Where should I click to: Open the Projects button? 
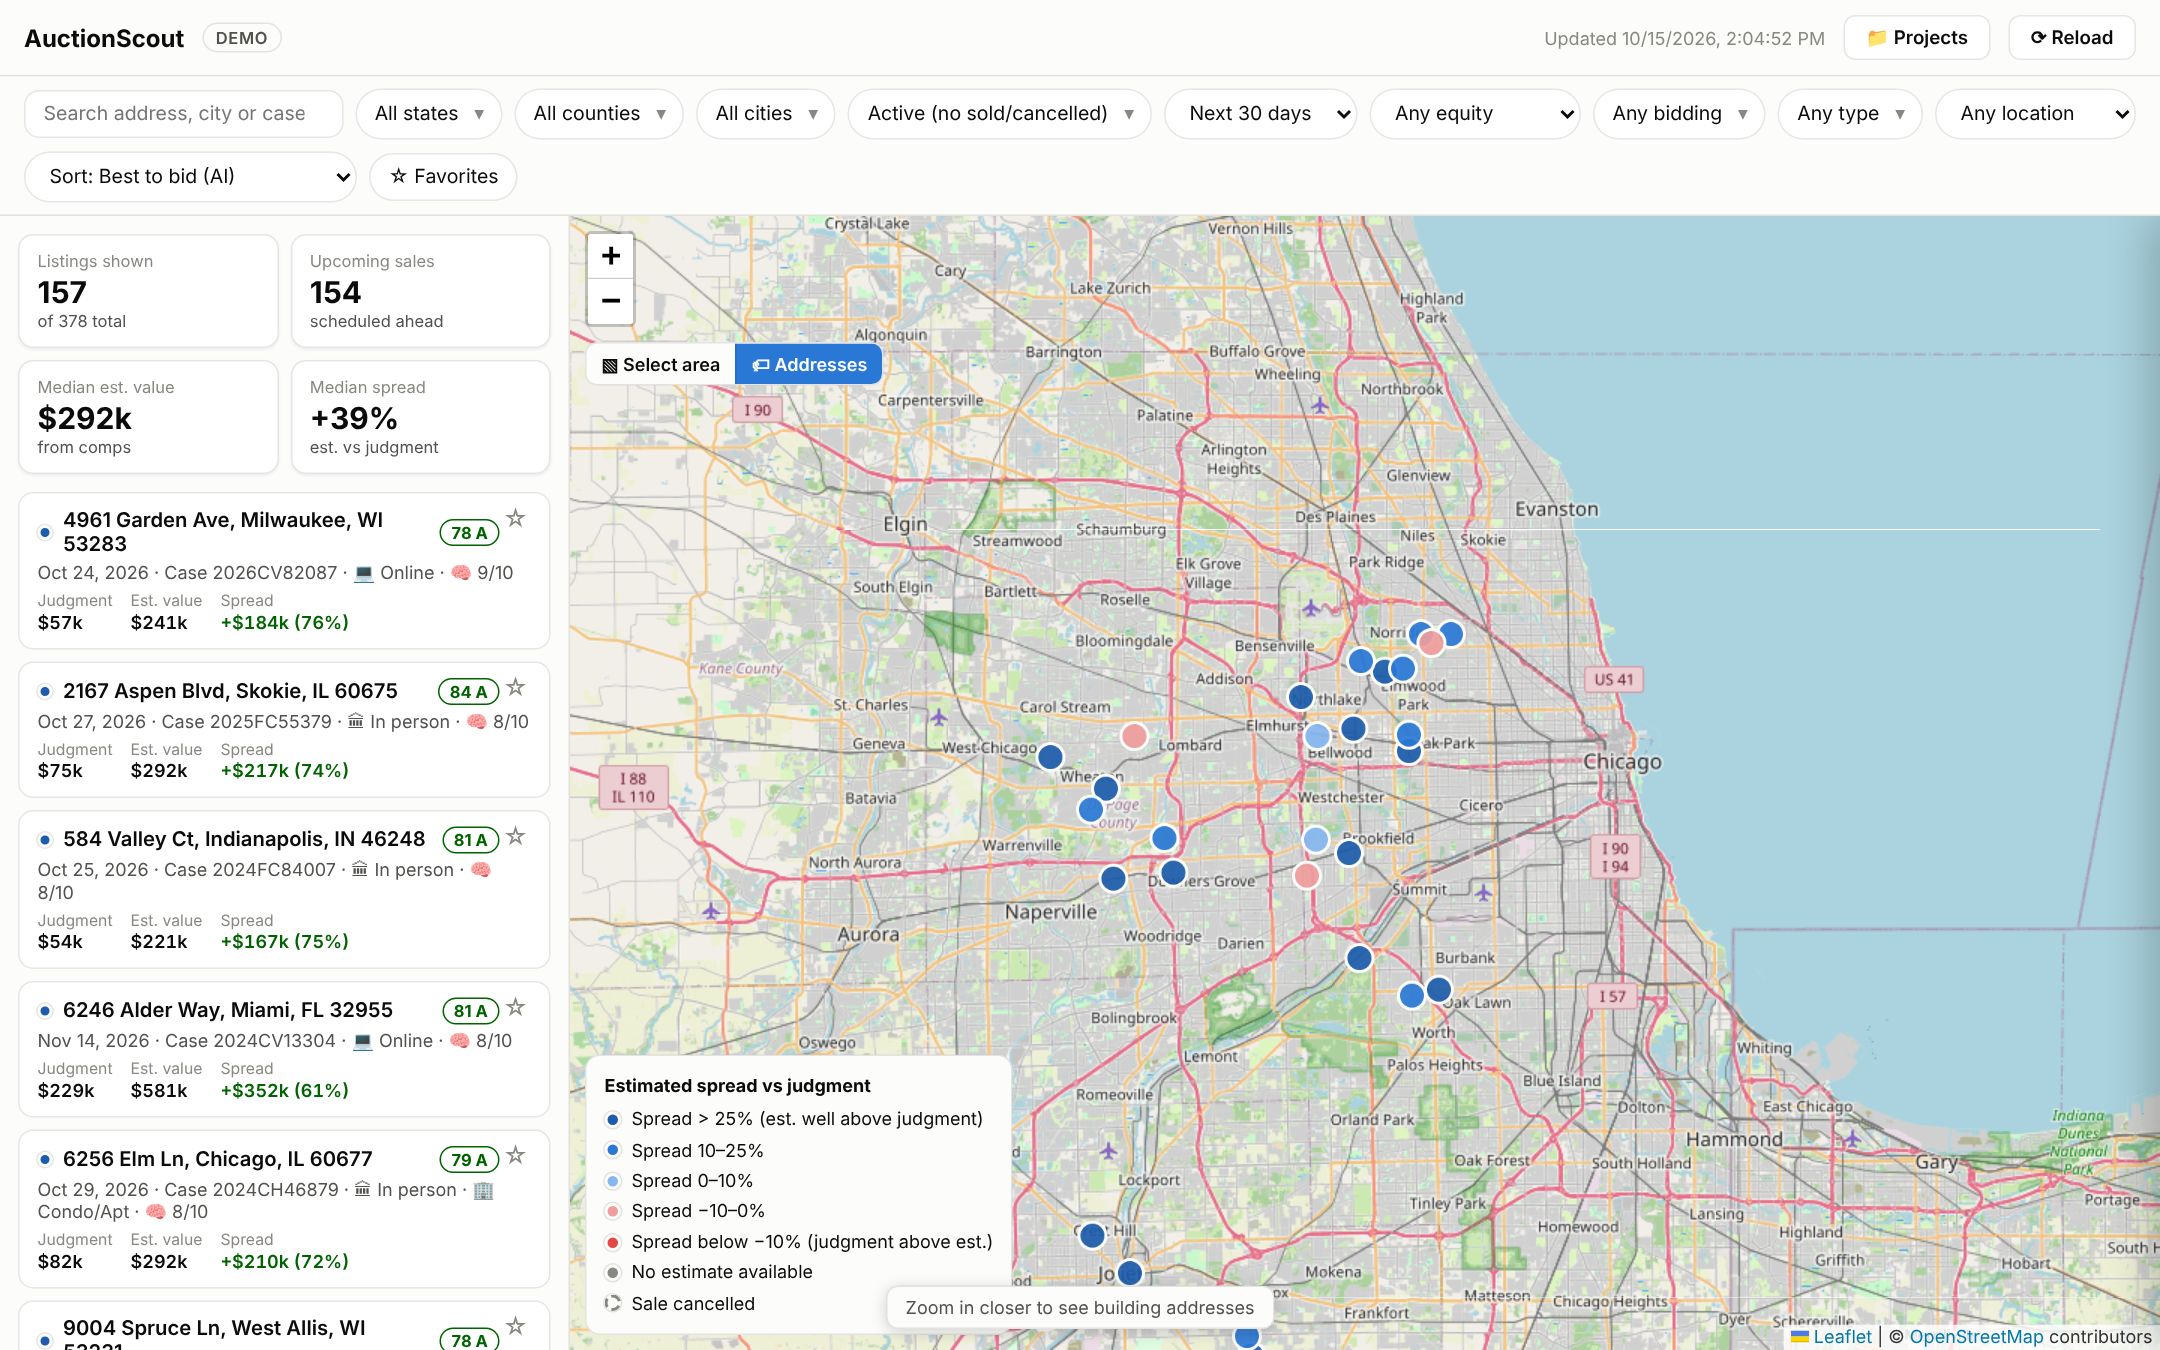(x=1917, y=38)
